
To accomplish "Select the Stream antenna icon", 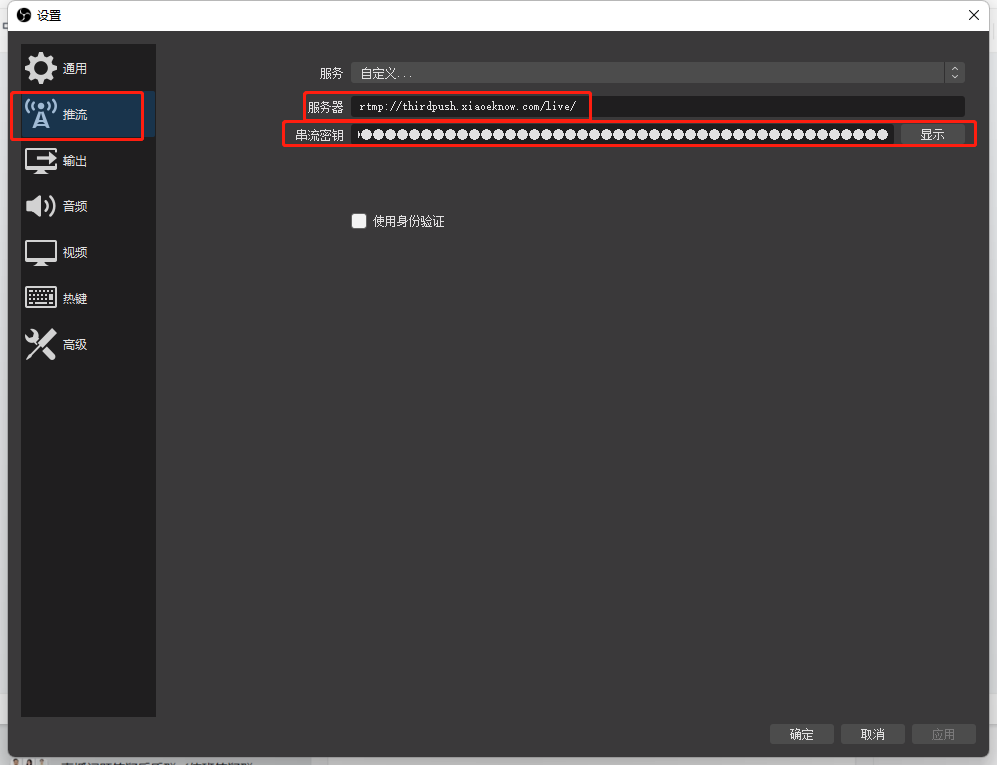I will pos(41,114).
